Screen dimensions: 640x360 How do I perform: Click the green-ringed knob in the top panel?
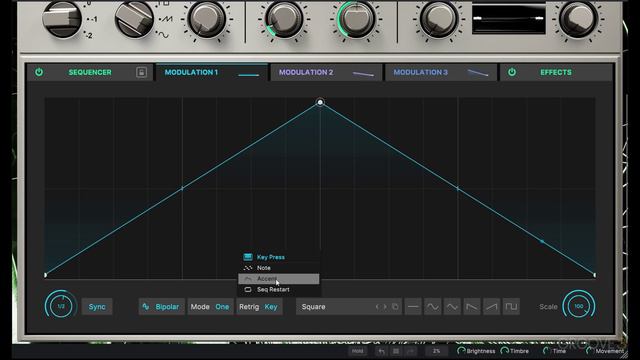tap(356, 18)
